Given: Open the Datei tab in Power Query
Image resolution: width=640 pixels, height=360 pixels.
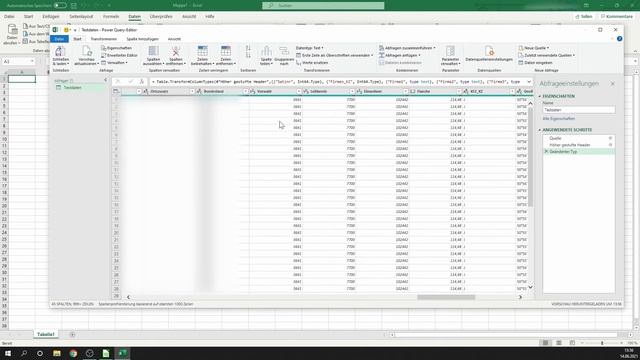Looking at the screenshot, I should point(60,39).
